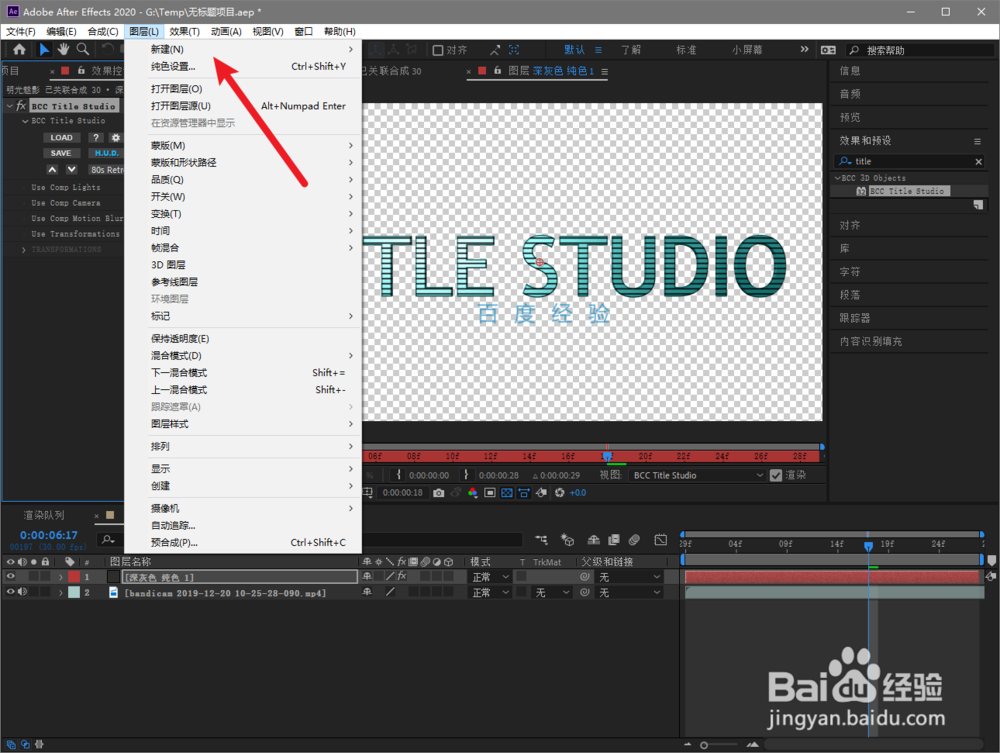Open the graph editor icon

[661, 540]
